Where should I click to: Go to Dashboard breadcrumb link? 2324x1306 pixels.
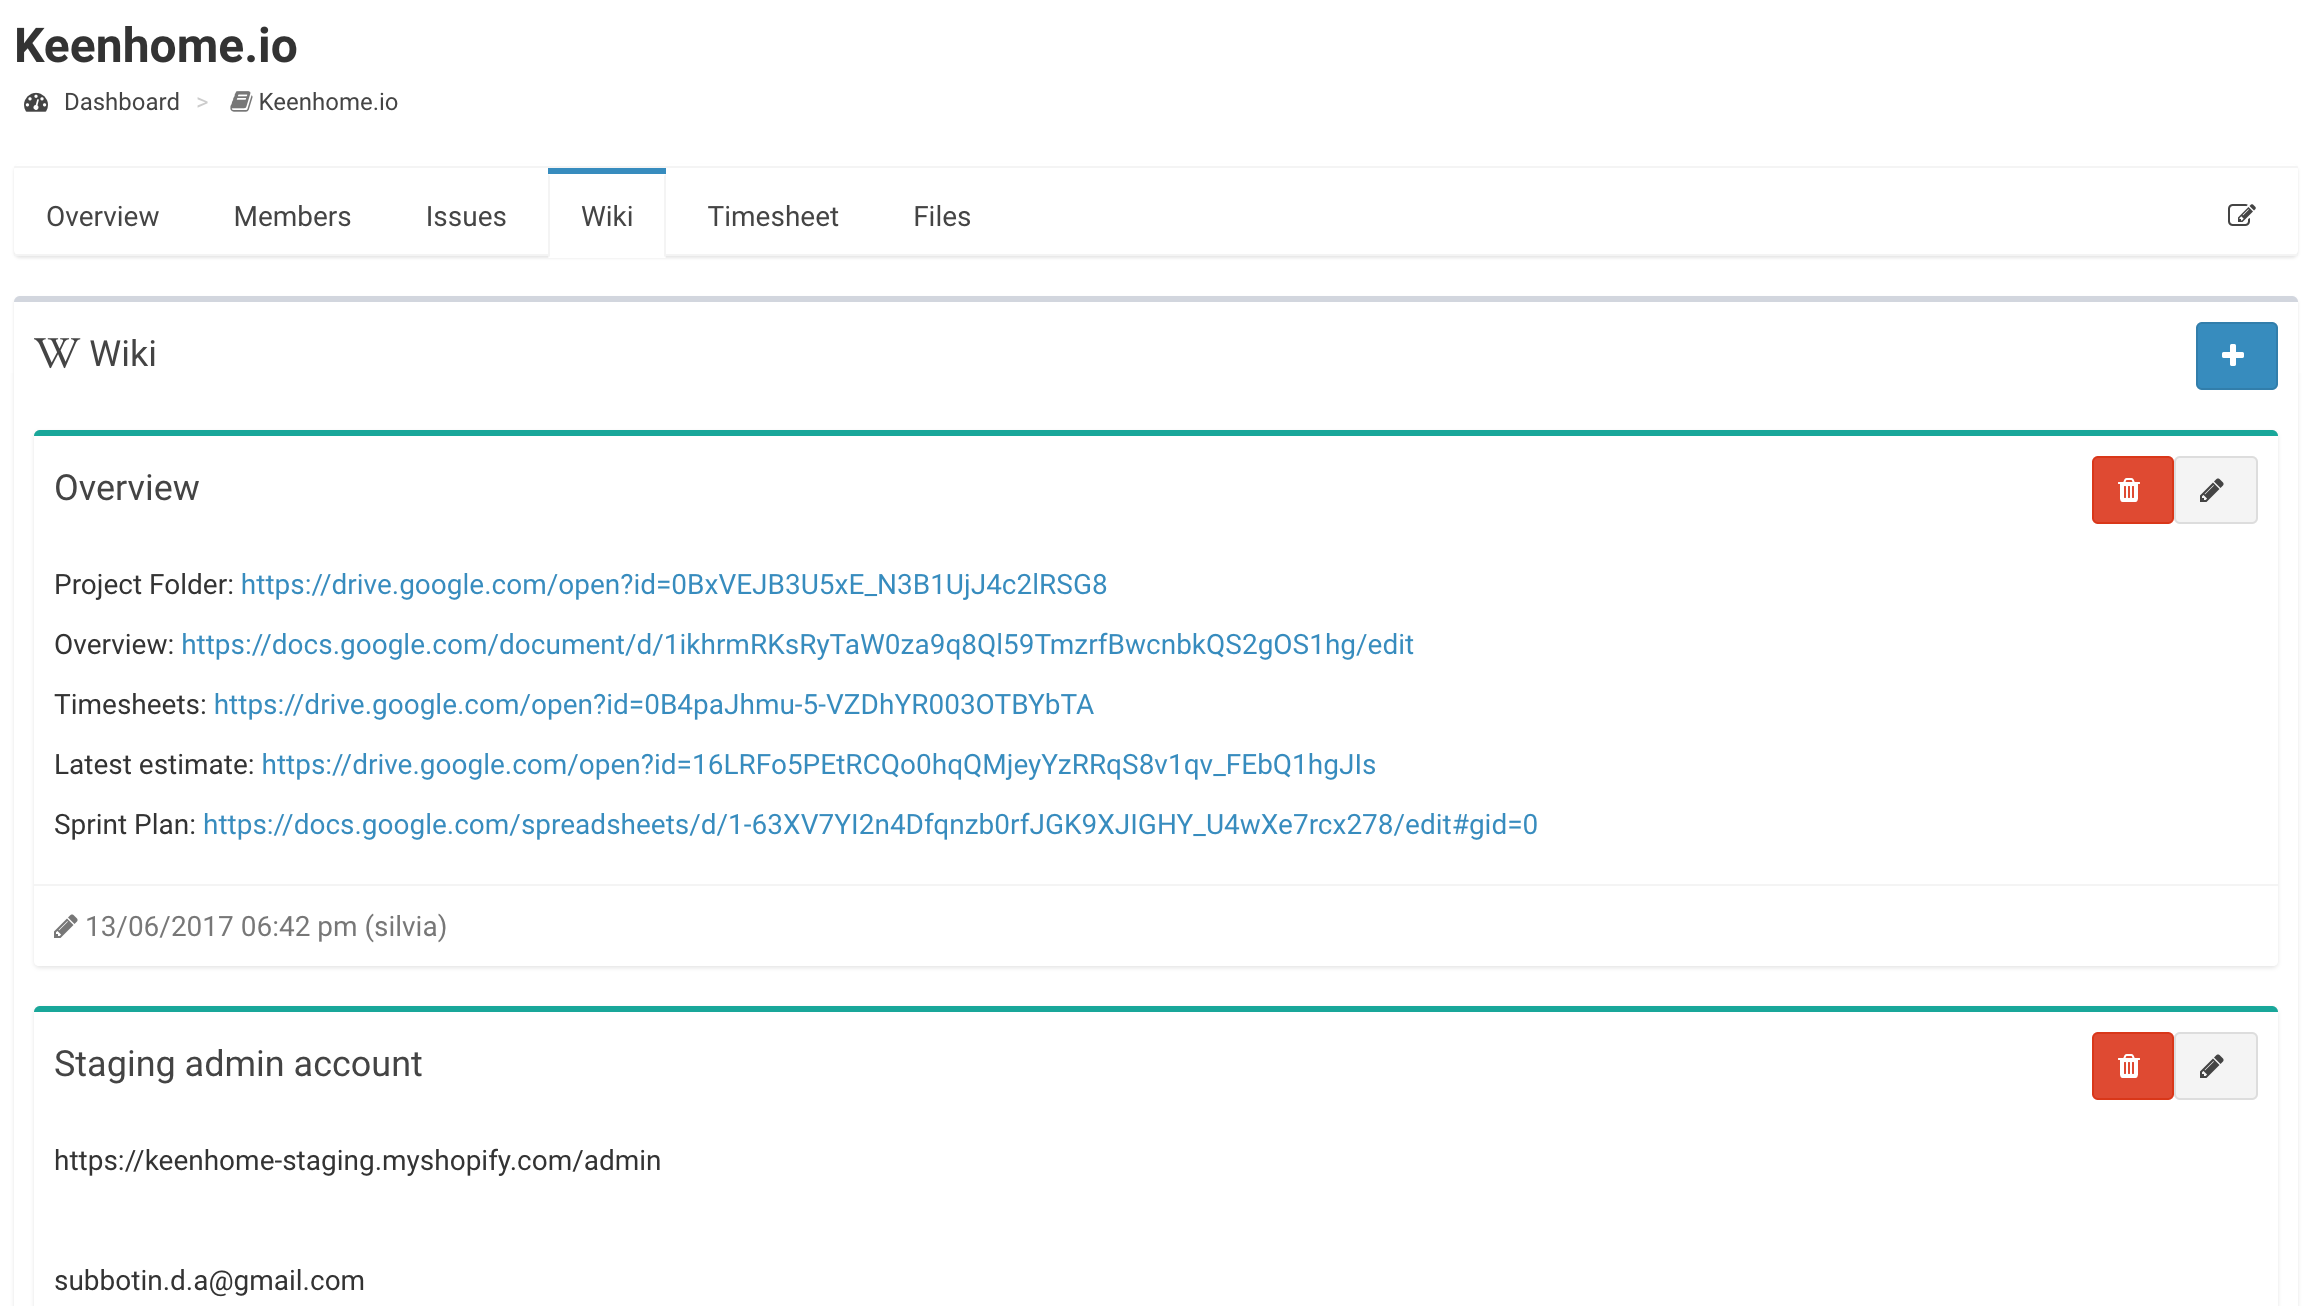point(122,102)
